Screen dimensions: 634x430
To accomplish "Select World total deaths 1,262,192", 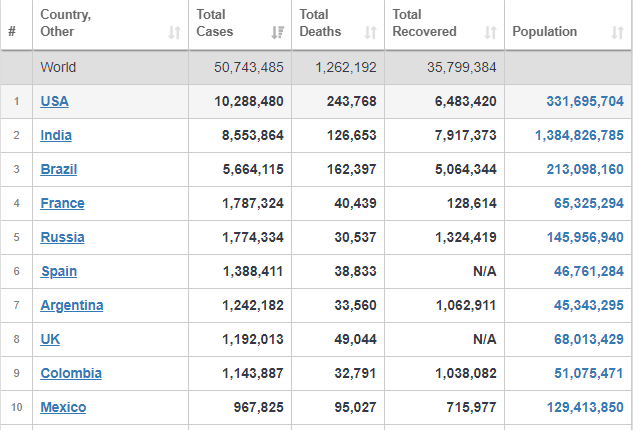I will point(346,67).
